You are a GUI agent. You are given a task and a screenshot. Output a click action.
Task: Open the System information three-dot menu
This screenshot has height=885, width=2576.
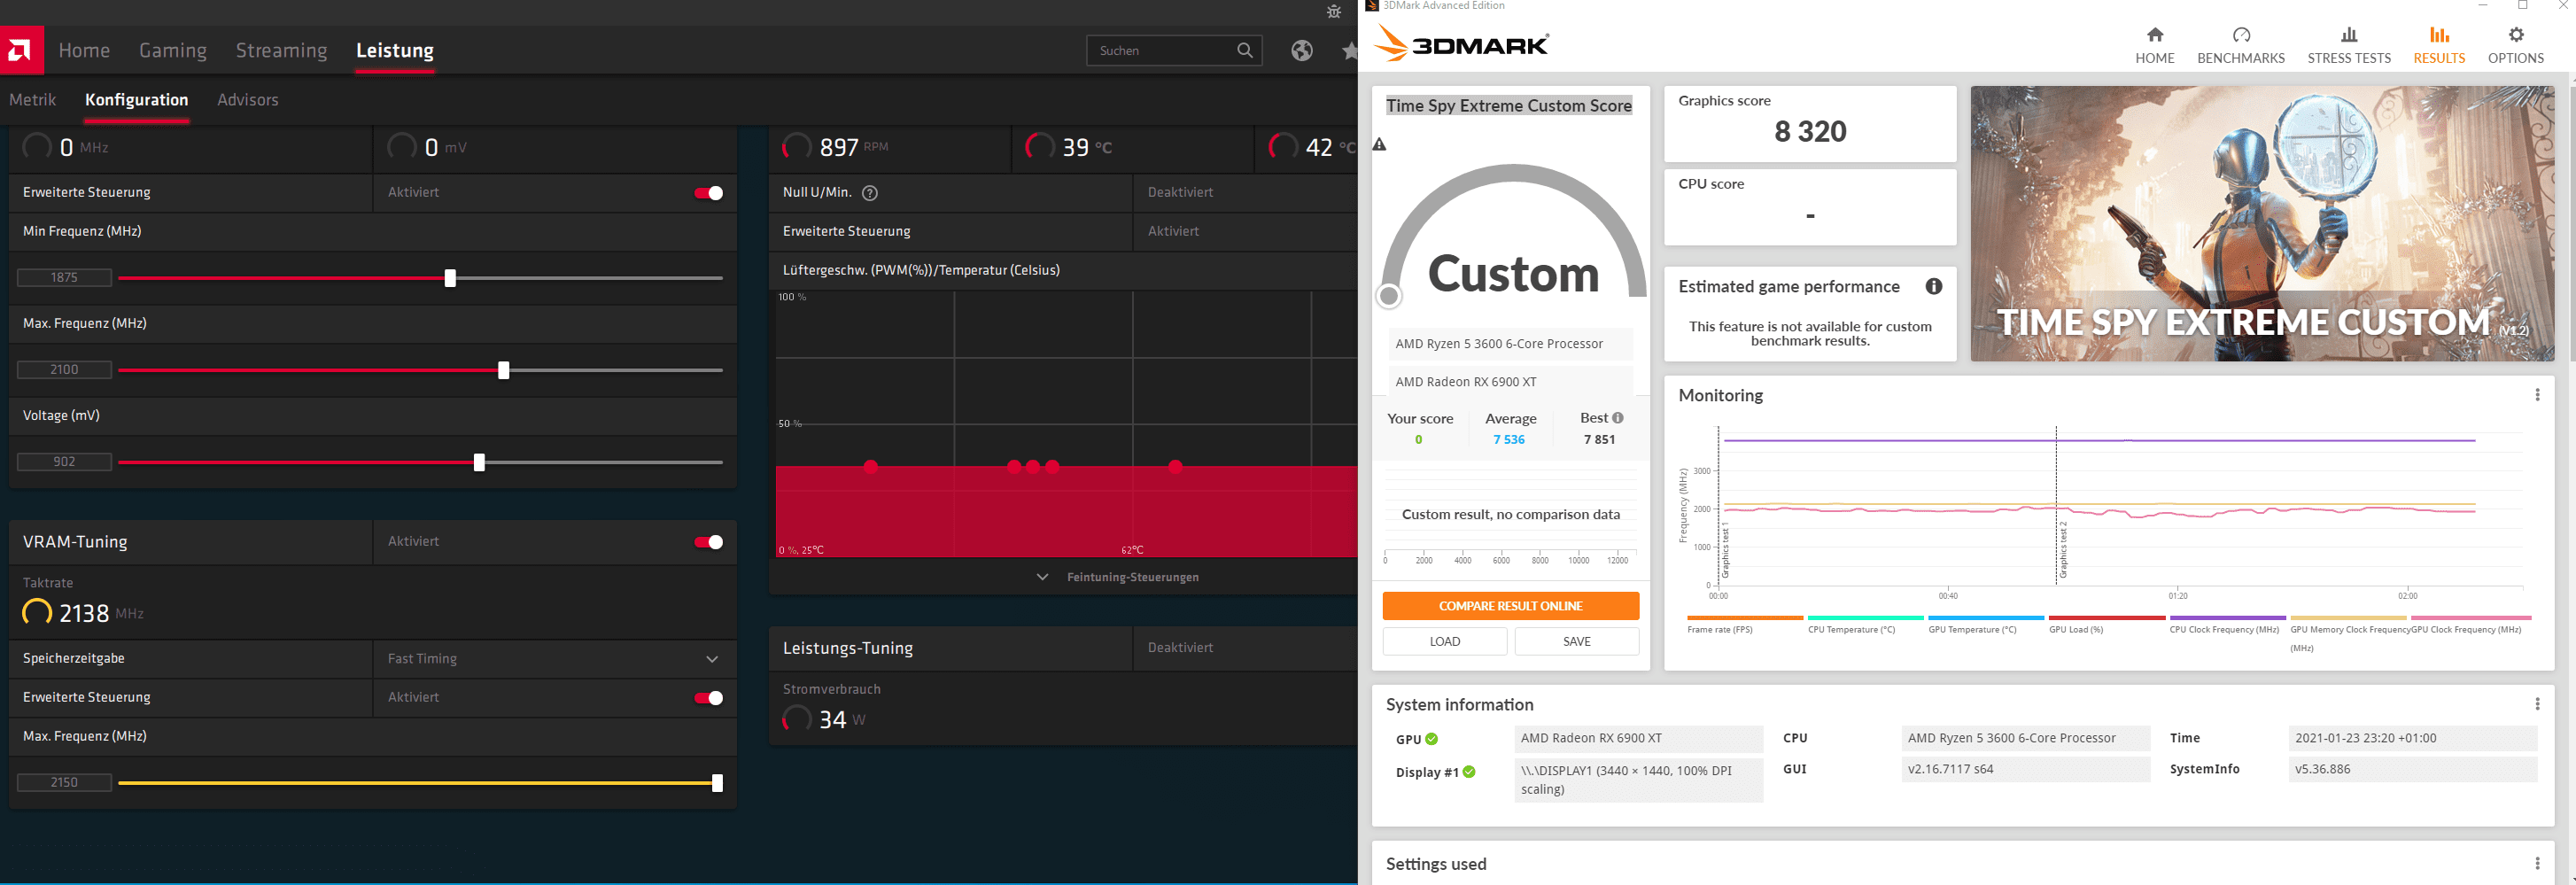[2537, 704]
